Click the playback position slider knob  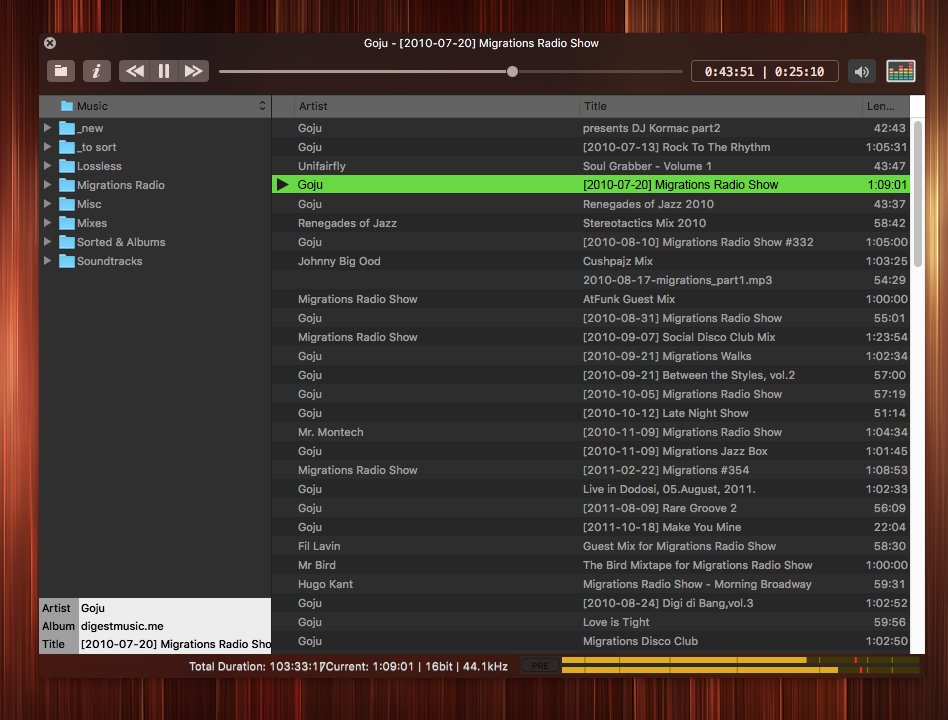click(x=512, y=71)
